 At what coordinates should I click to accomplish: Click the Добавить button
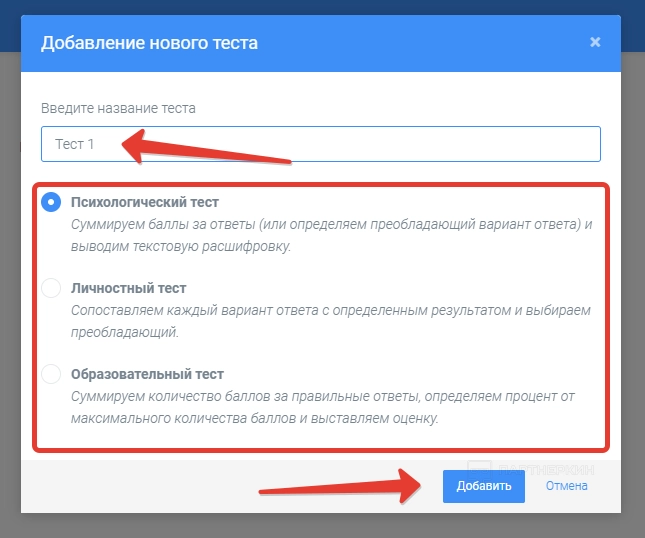coord(483,486)
